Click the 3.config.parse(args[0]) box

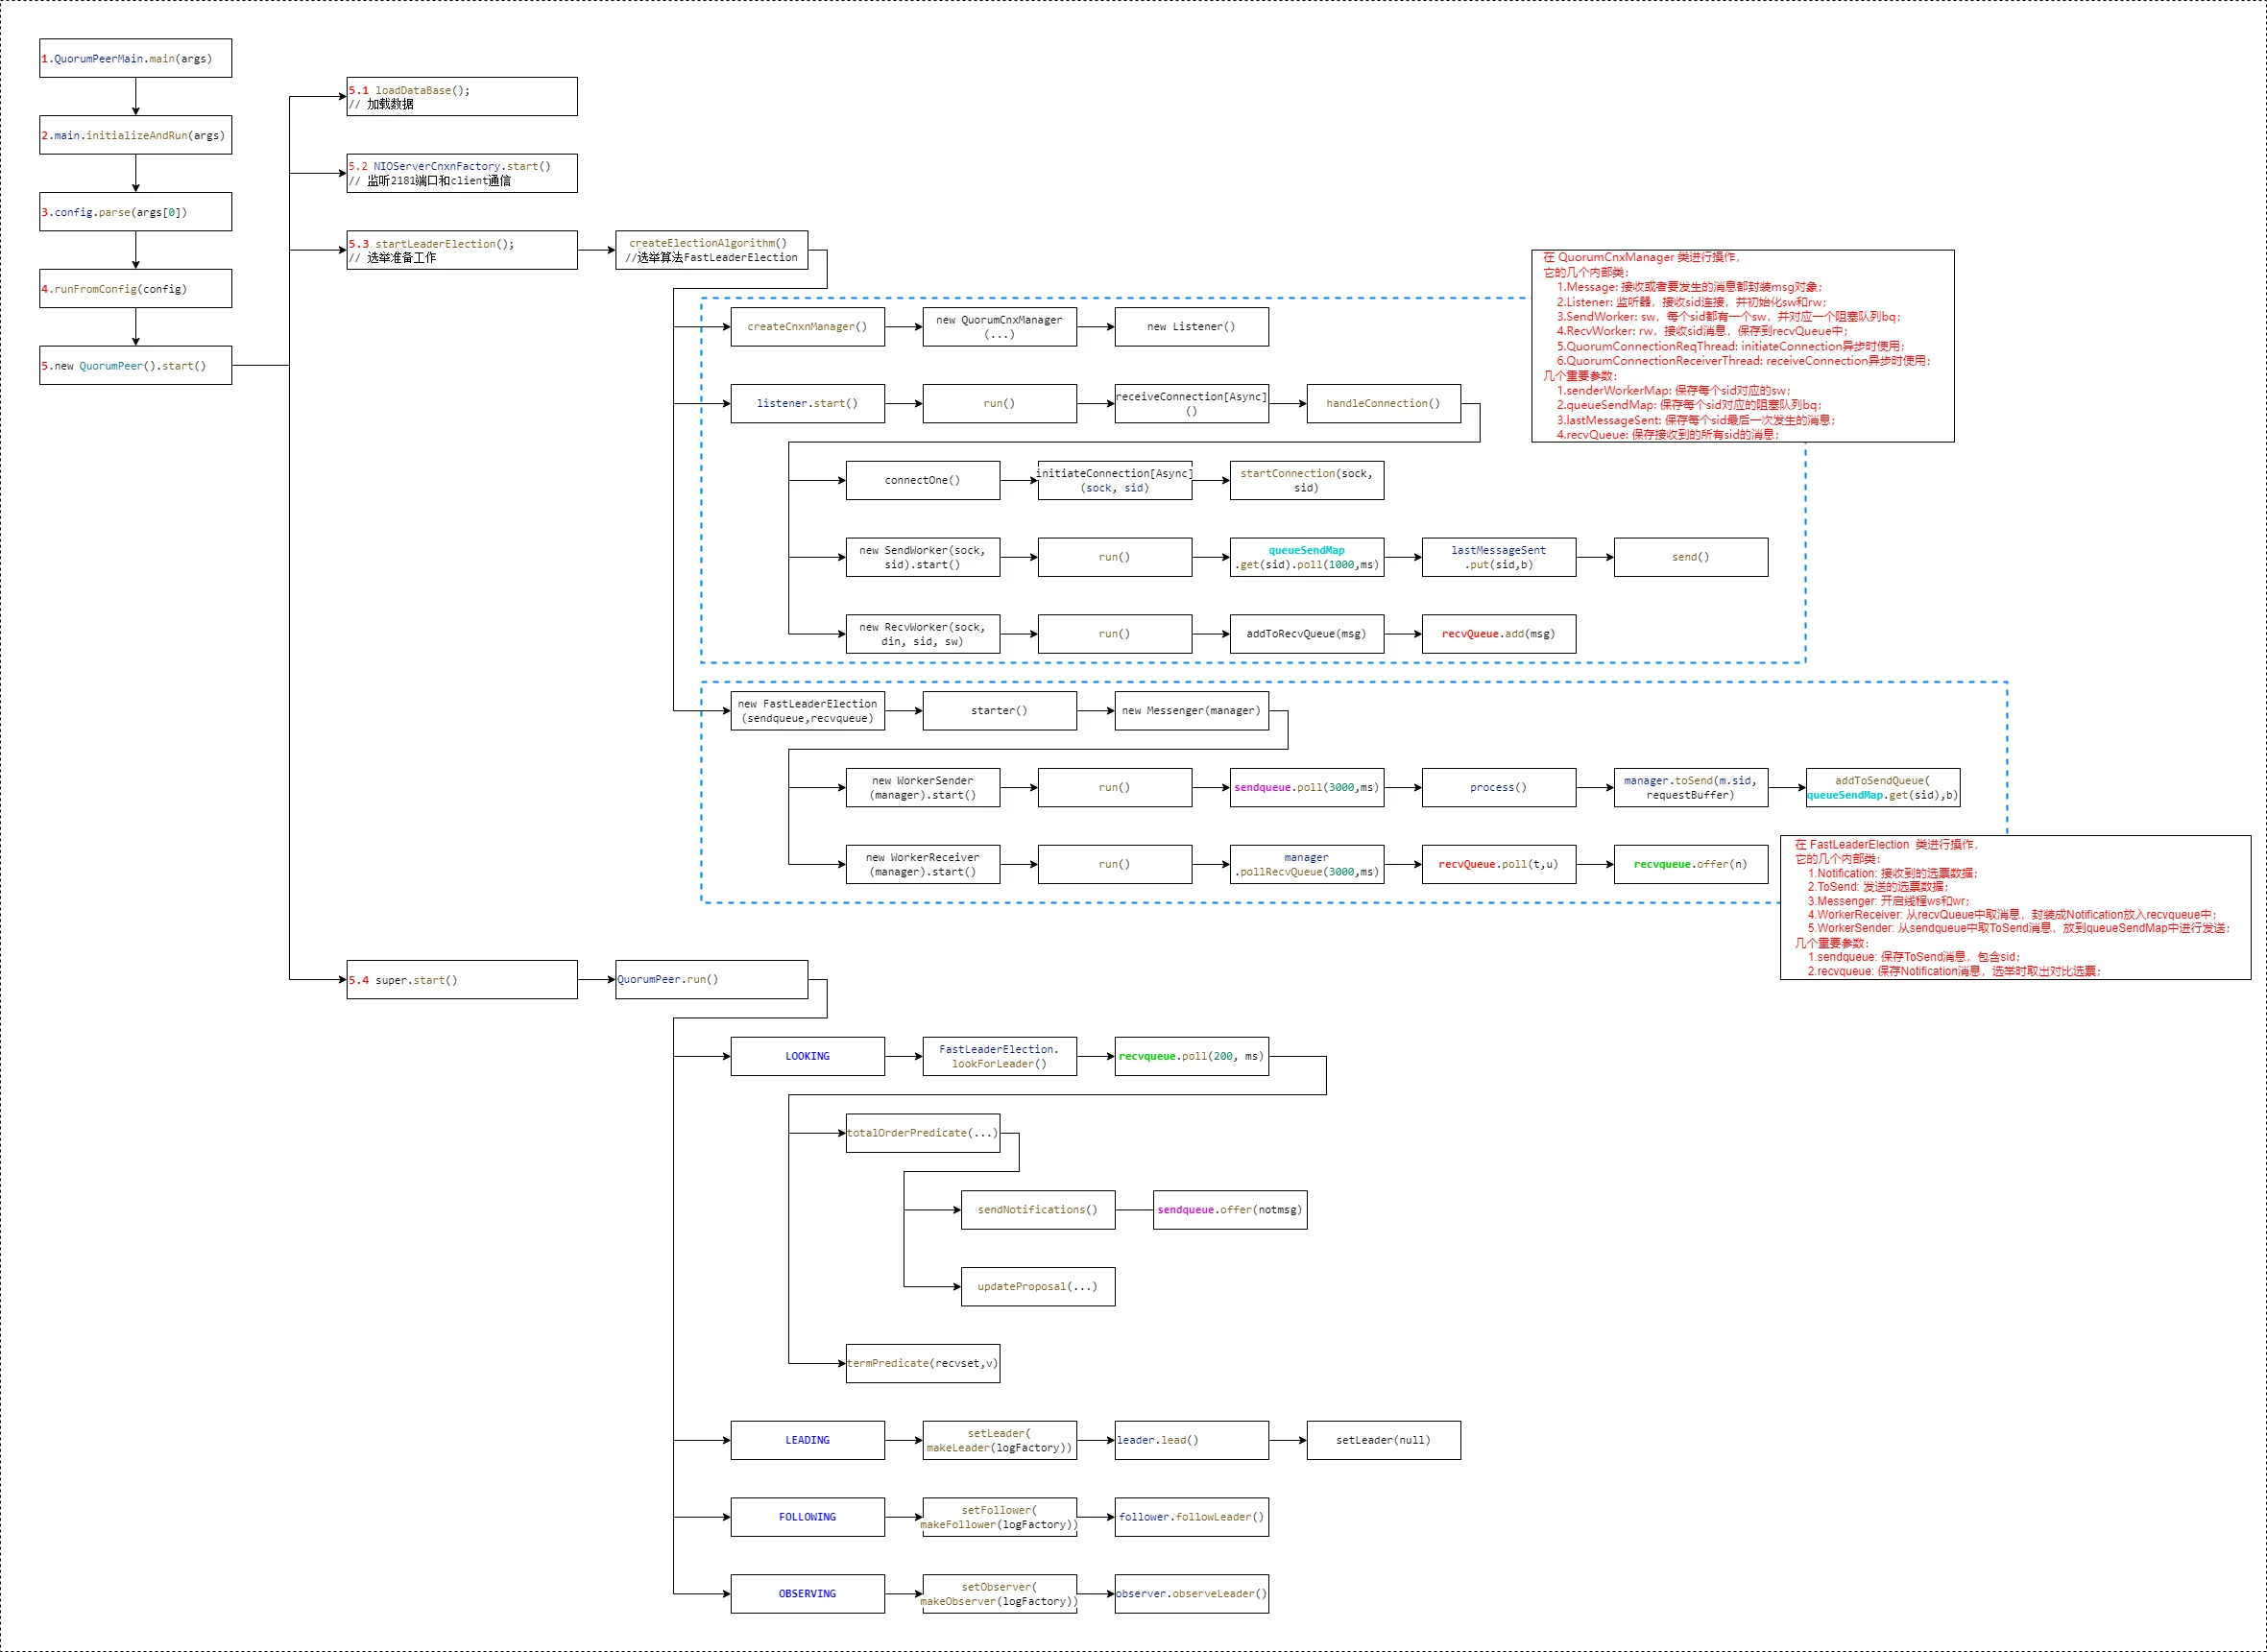(135, 212)
